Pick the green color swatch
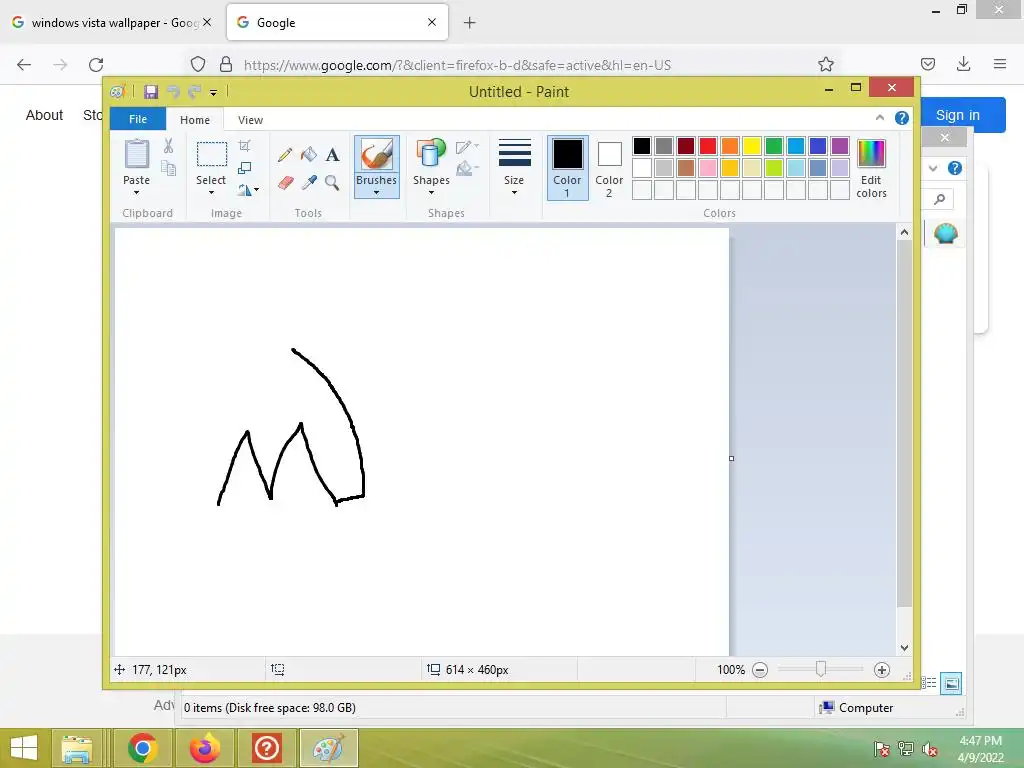This screenshot has height=768, width=1024. [x=774, y=146]
